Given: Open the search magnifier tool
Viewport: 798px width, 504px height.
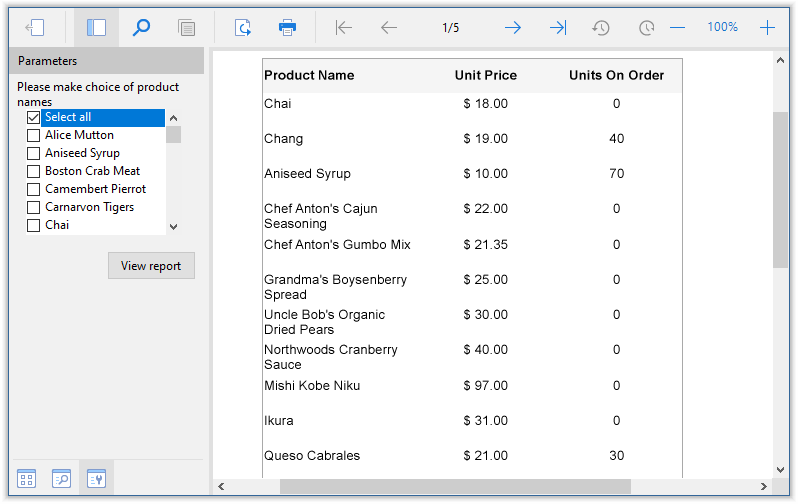Looking at the screenshot, I should [141, 27].
